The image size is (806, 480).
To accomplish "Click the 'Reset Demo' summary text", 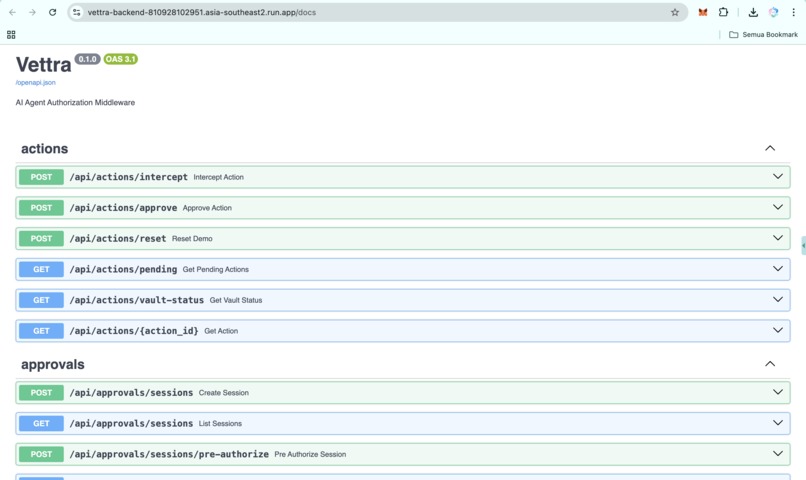I will coord(192,239).
